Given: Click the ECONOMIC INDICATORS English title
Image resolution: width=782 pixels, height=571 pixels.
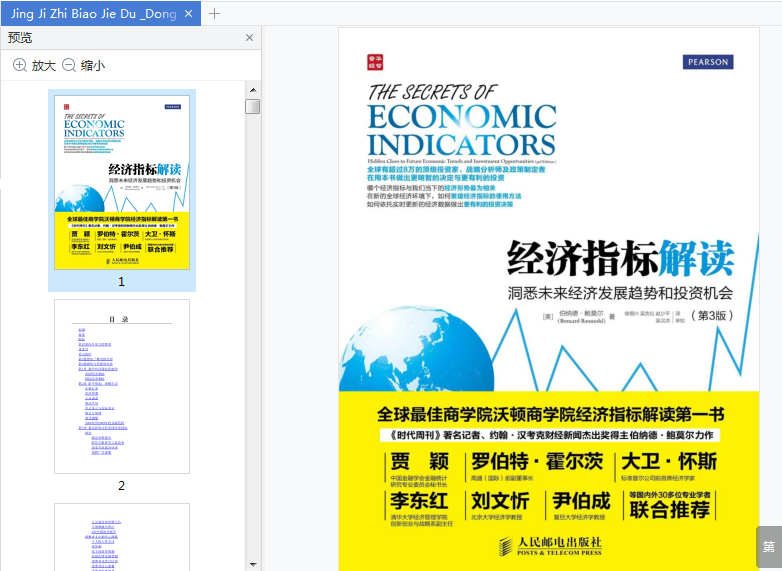Looking at the screenshot, I should point(462,130).
